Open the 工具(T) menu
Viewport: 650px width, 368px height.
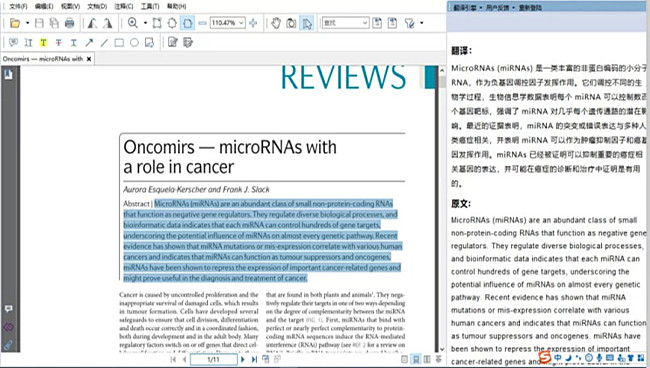point(150,6)
